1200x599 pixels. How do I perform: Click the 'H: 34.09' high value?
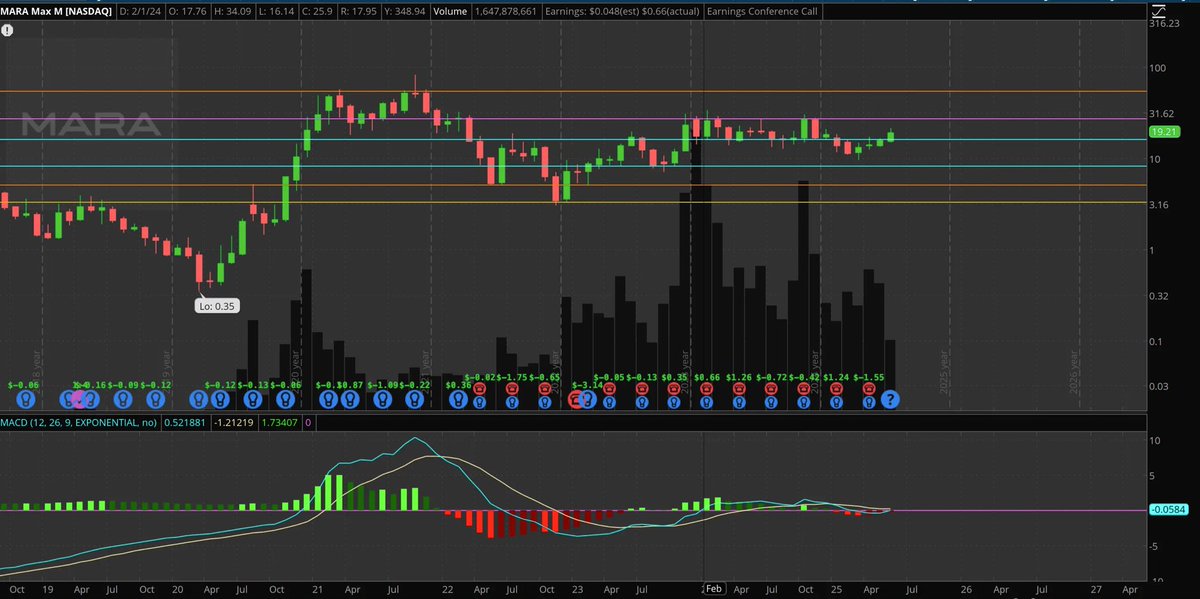click(232, 14)
